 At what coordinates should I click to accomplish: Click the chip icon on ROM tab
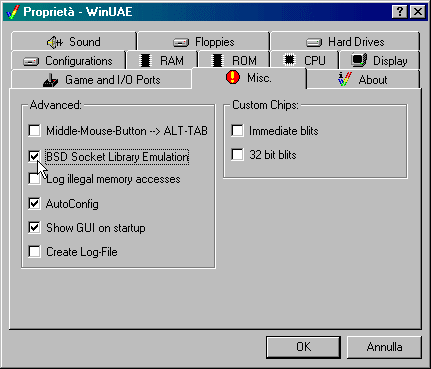point(217,61)
